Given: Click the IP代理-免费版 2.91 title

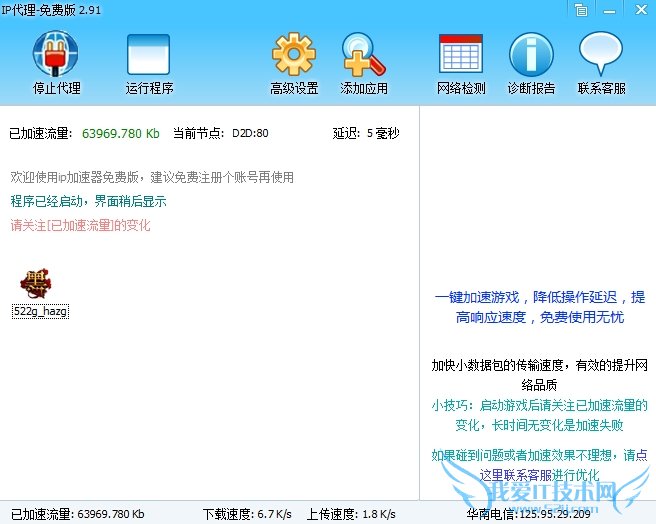Looking at the screenshot, I should click(51, 10).
